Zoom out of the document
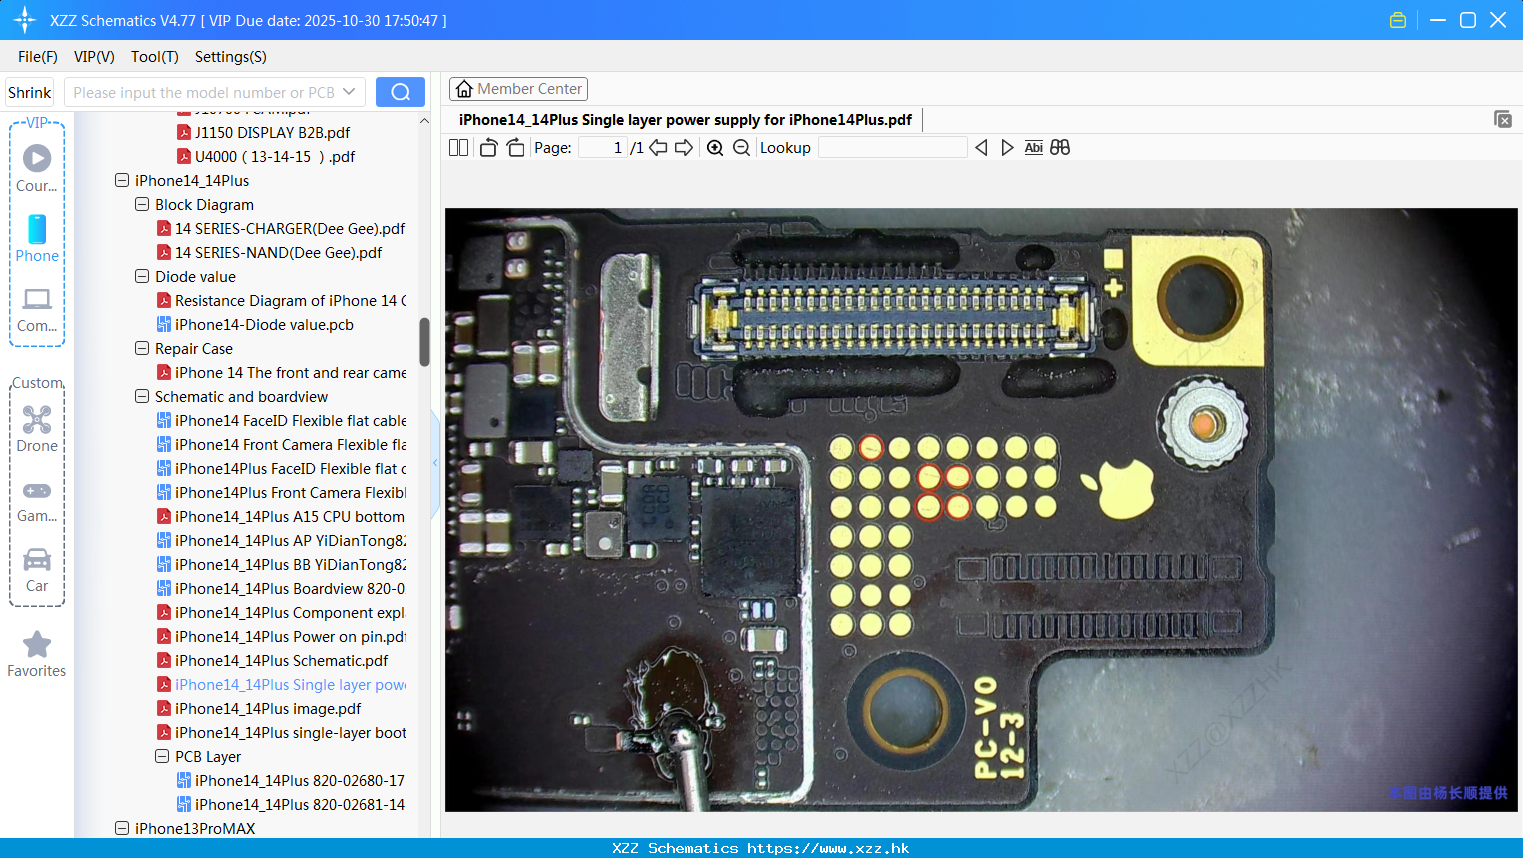 741,147
